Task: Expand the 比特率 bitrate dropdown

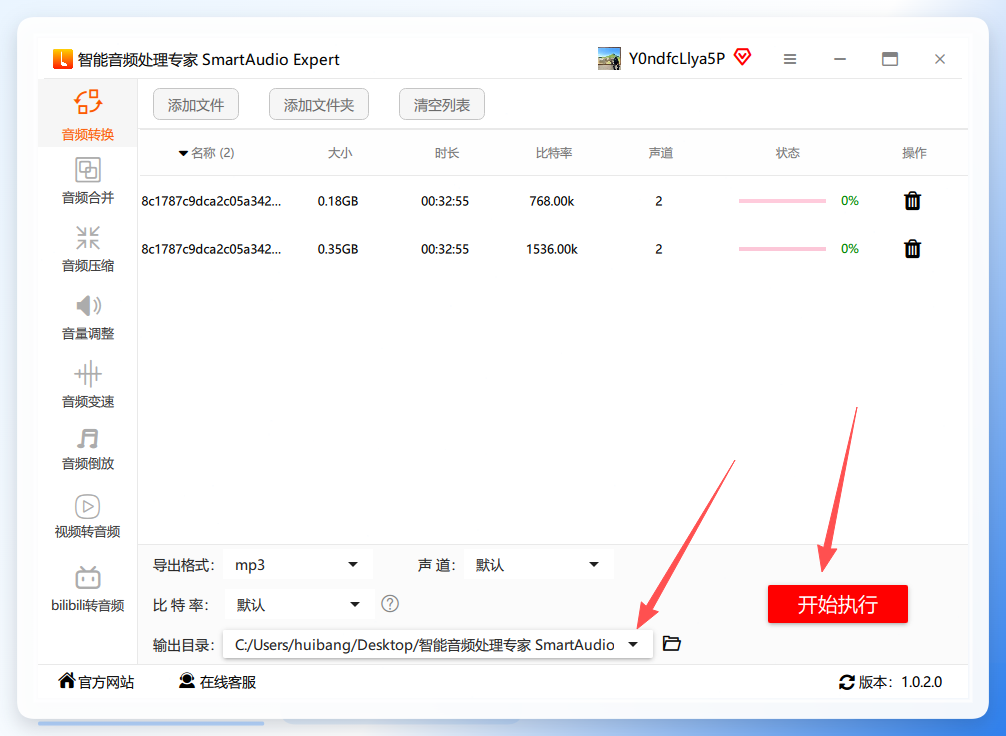Action: click(298, 604)
